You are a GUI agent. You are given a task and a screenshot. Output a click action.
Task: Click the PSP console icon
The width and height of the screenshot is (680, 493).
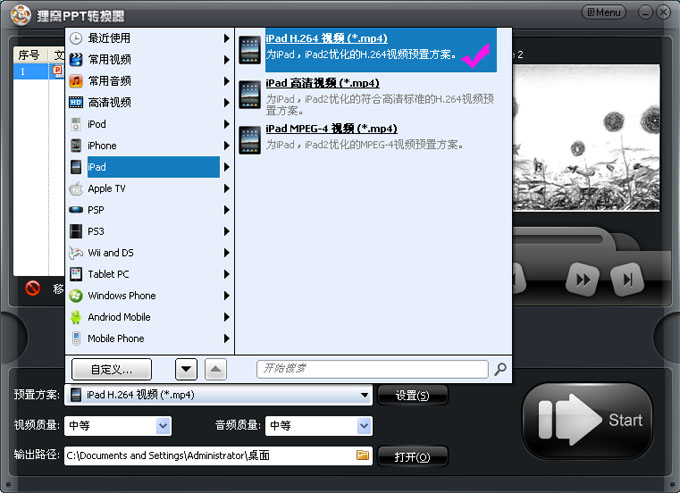76,210
